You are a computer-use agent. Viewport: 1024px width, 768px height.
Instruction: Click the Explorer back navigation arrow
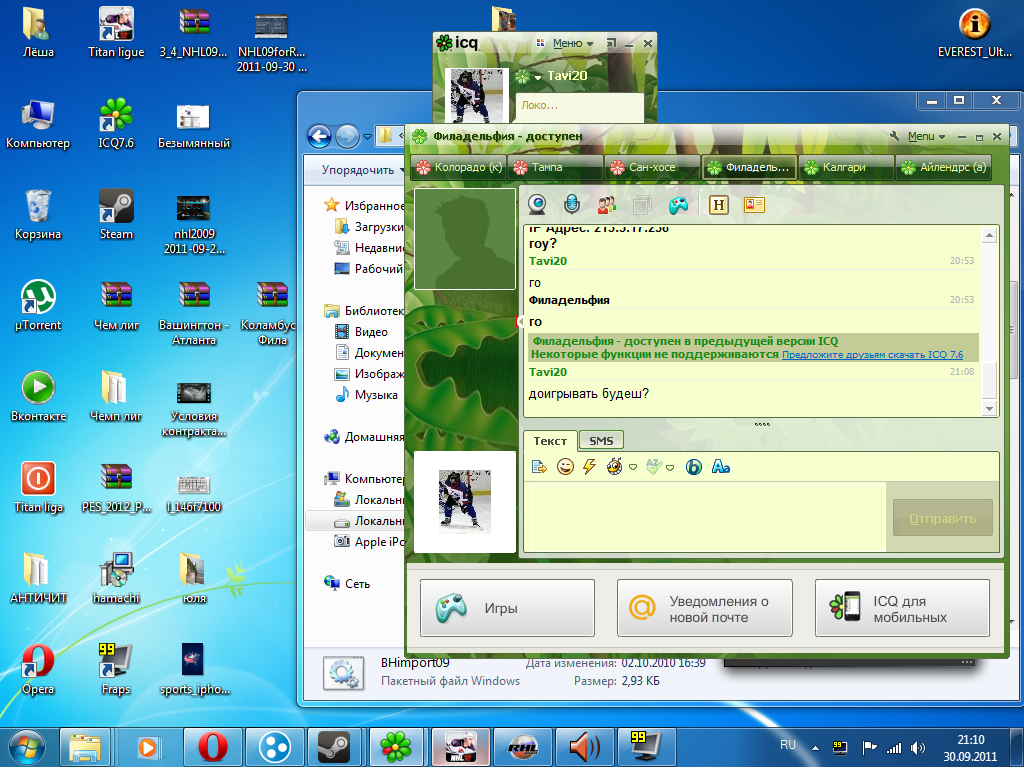(x=319, y=136)
